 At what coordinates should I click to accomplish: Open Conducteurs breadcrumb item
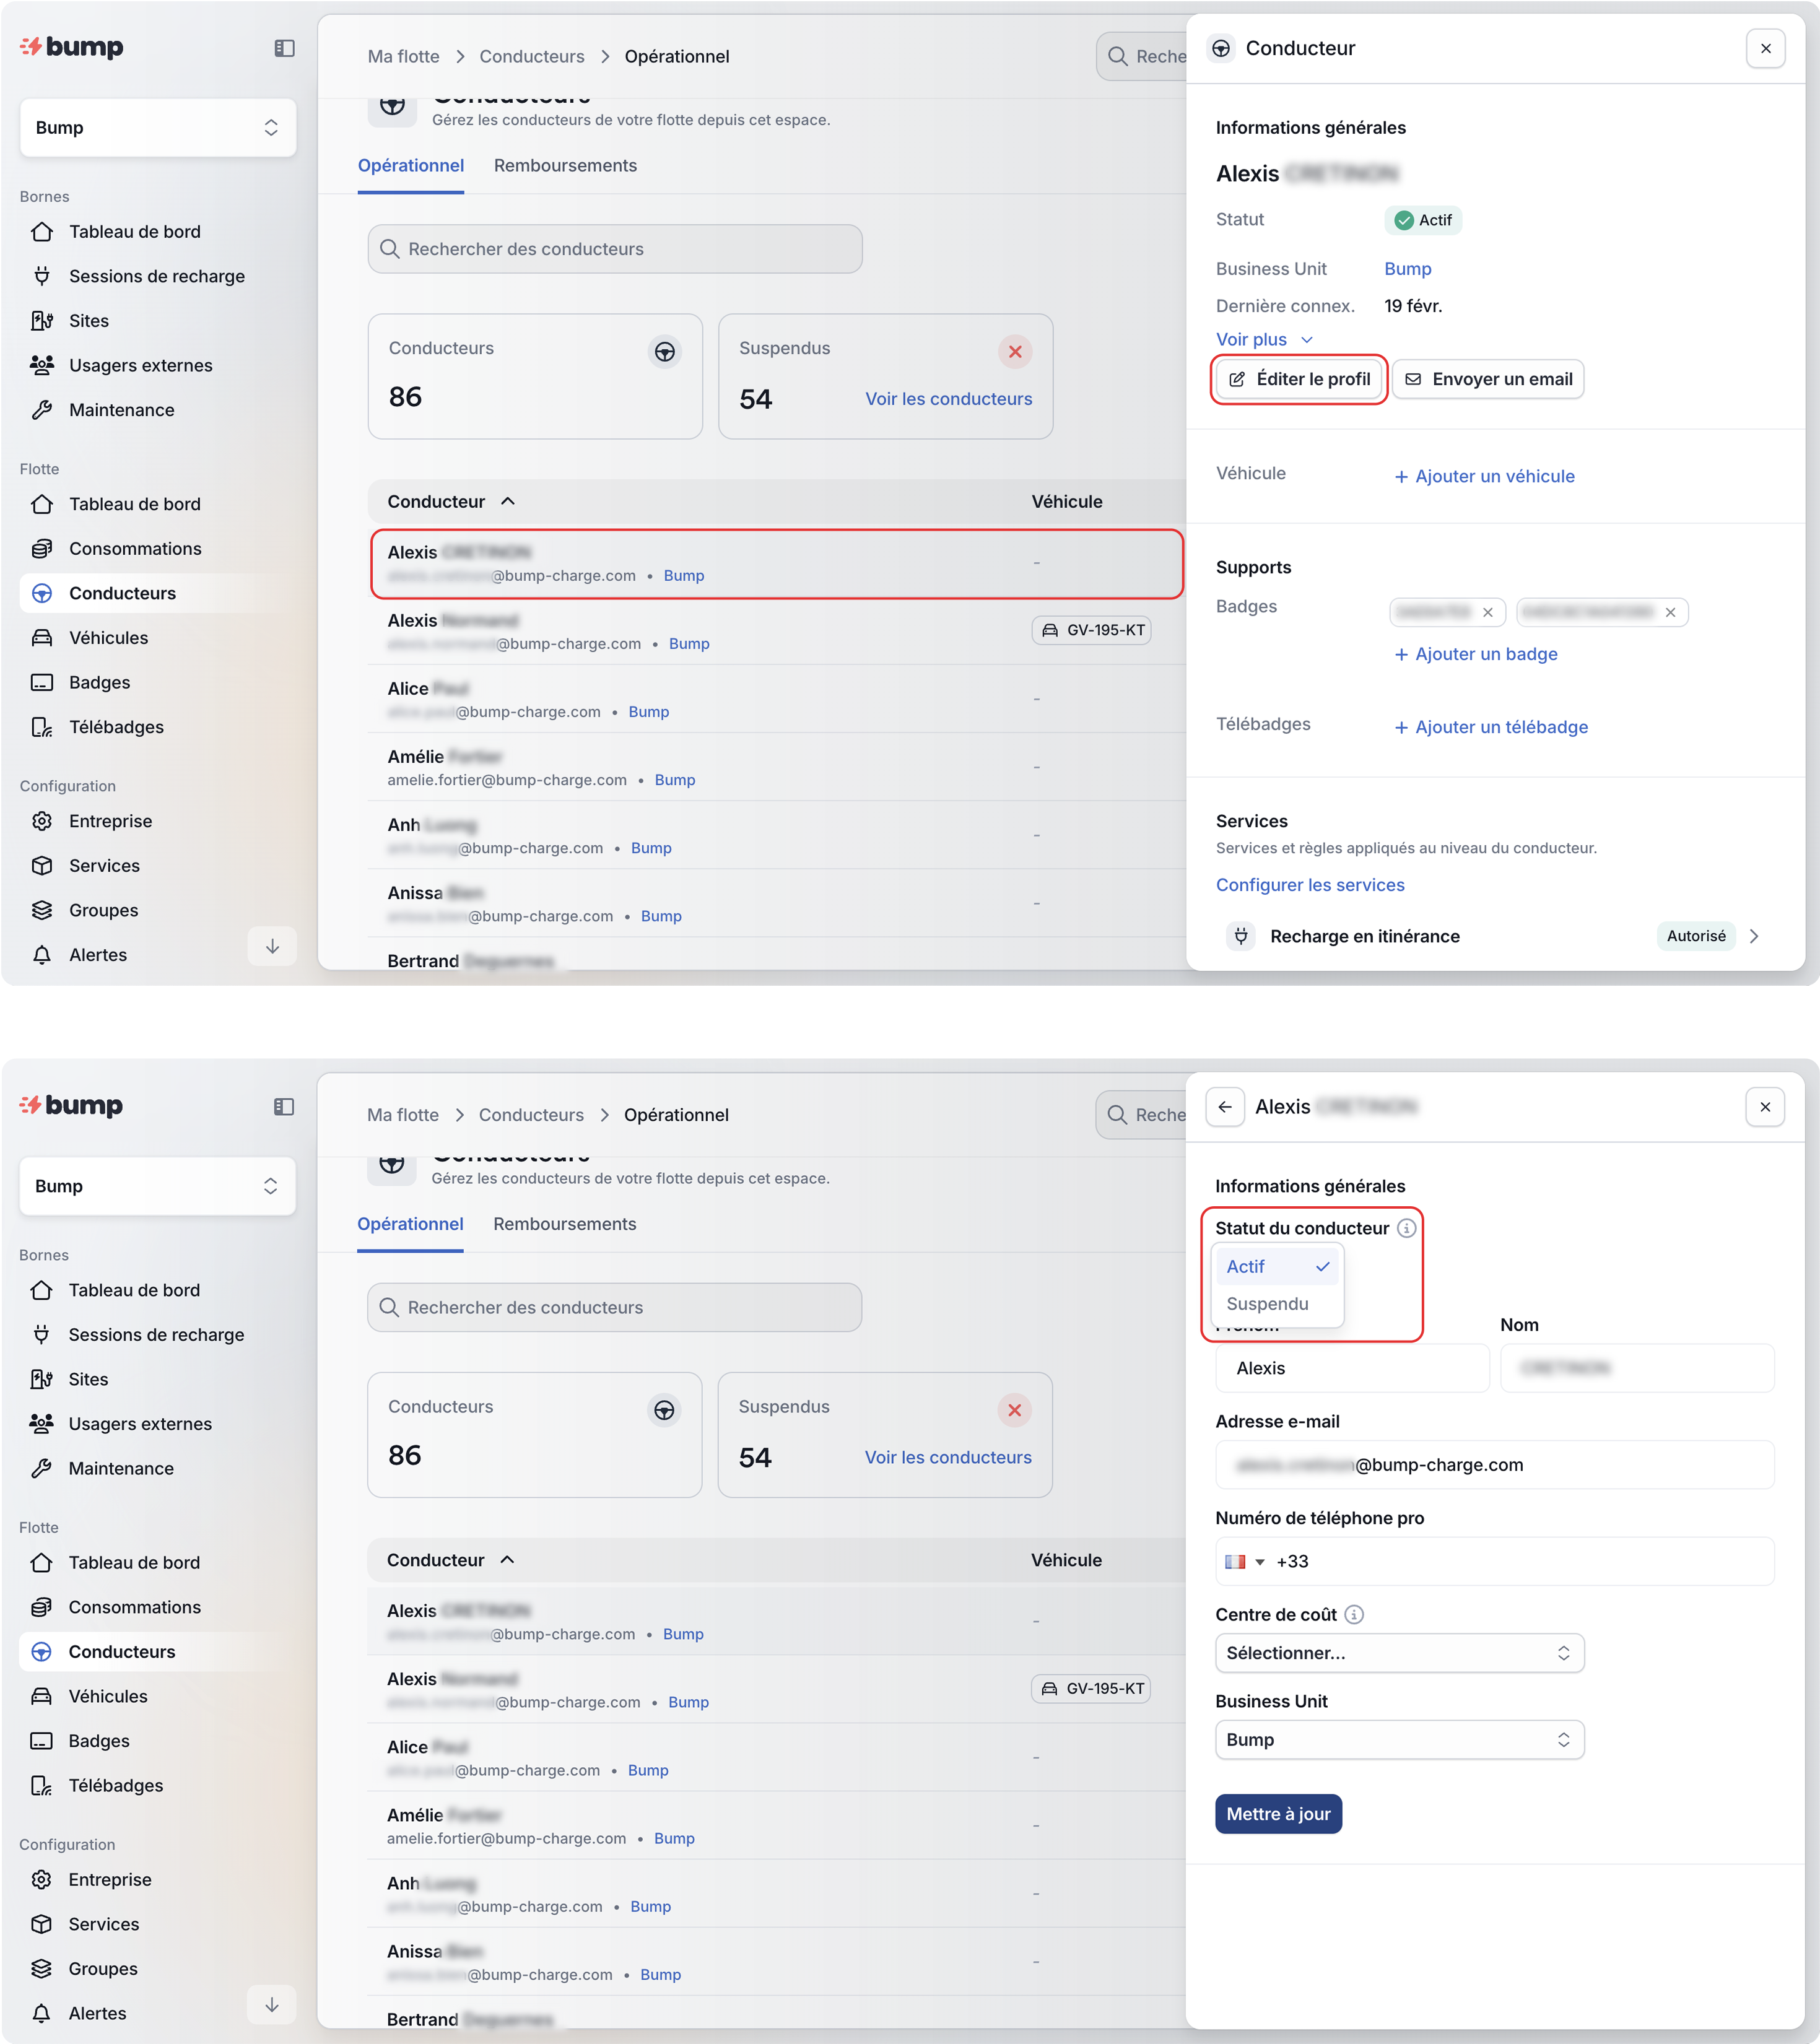tap(531, 57)
